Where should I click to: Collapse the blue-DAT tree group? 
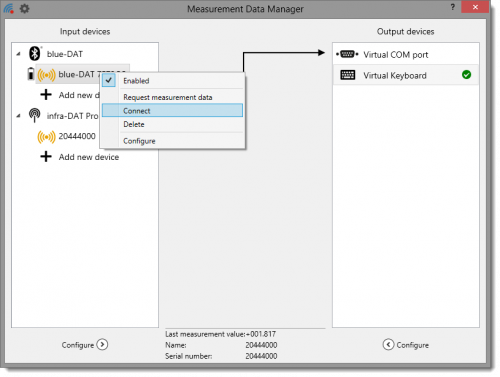coord(18,54)
